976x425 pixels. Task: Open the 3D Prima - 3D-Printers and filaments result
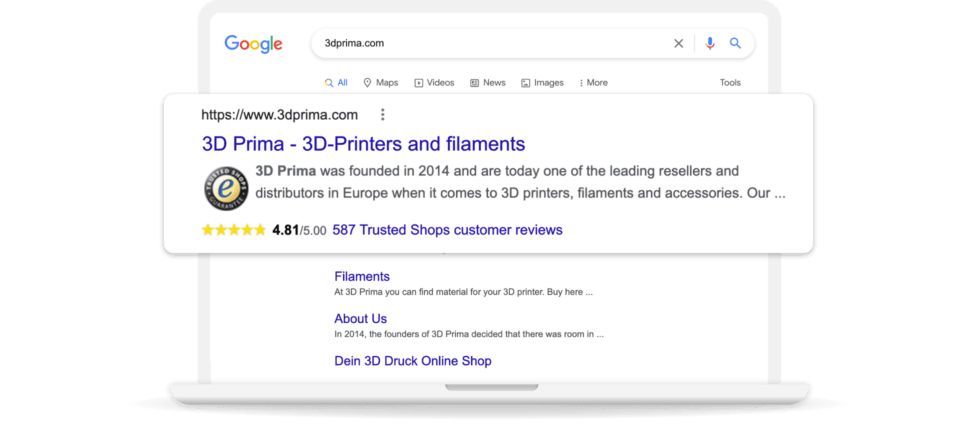364,144
